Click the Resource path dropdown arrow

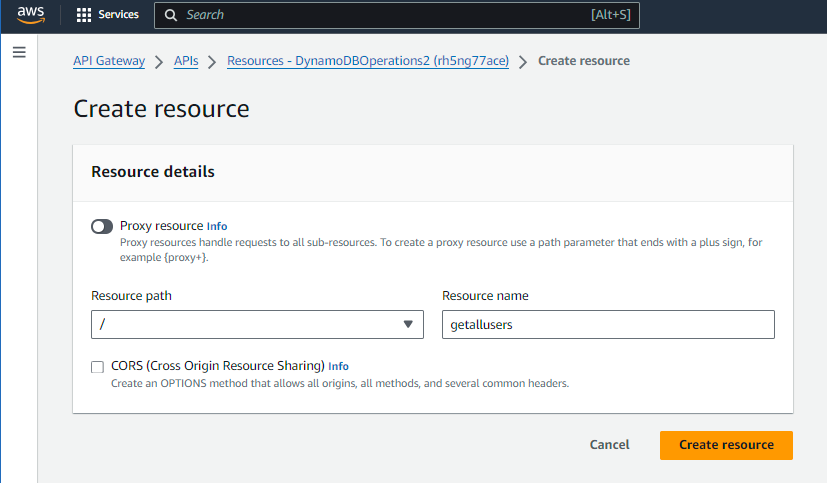(x=407, y=324)
